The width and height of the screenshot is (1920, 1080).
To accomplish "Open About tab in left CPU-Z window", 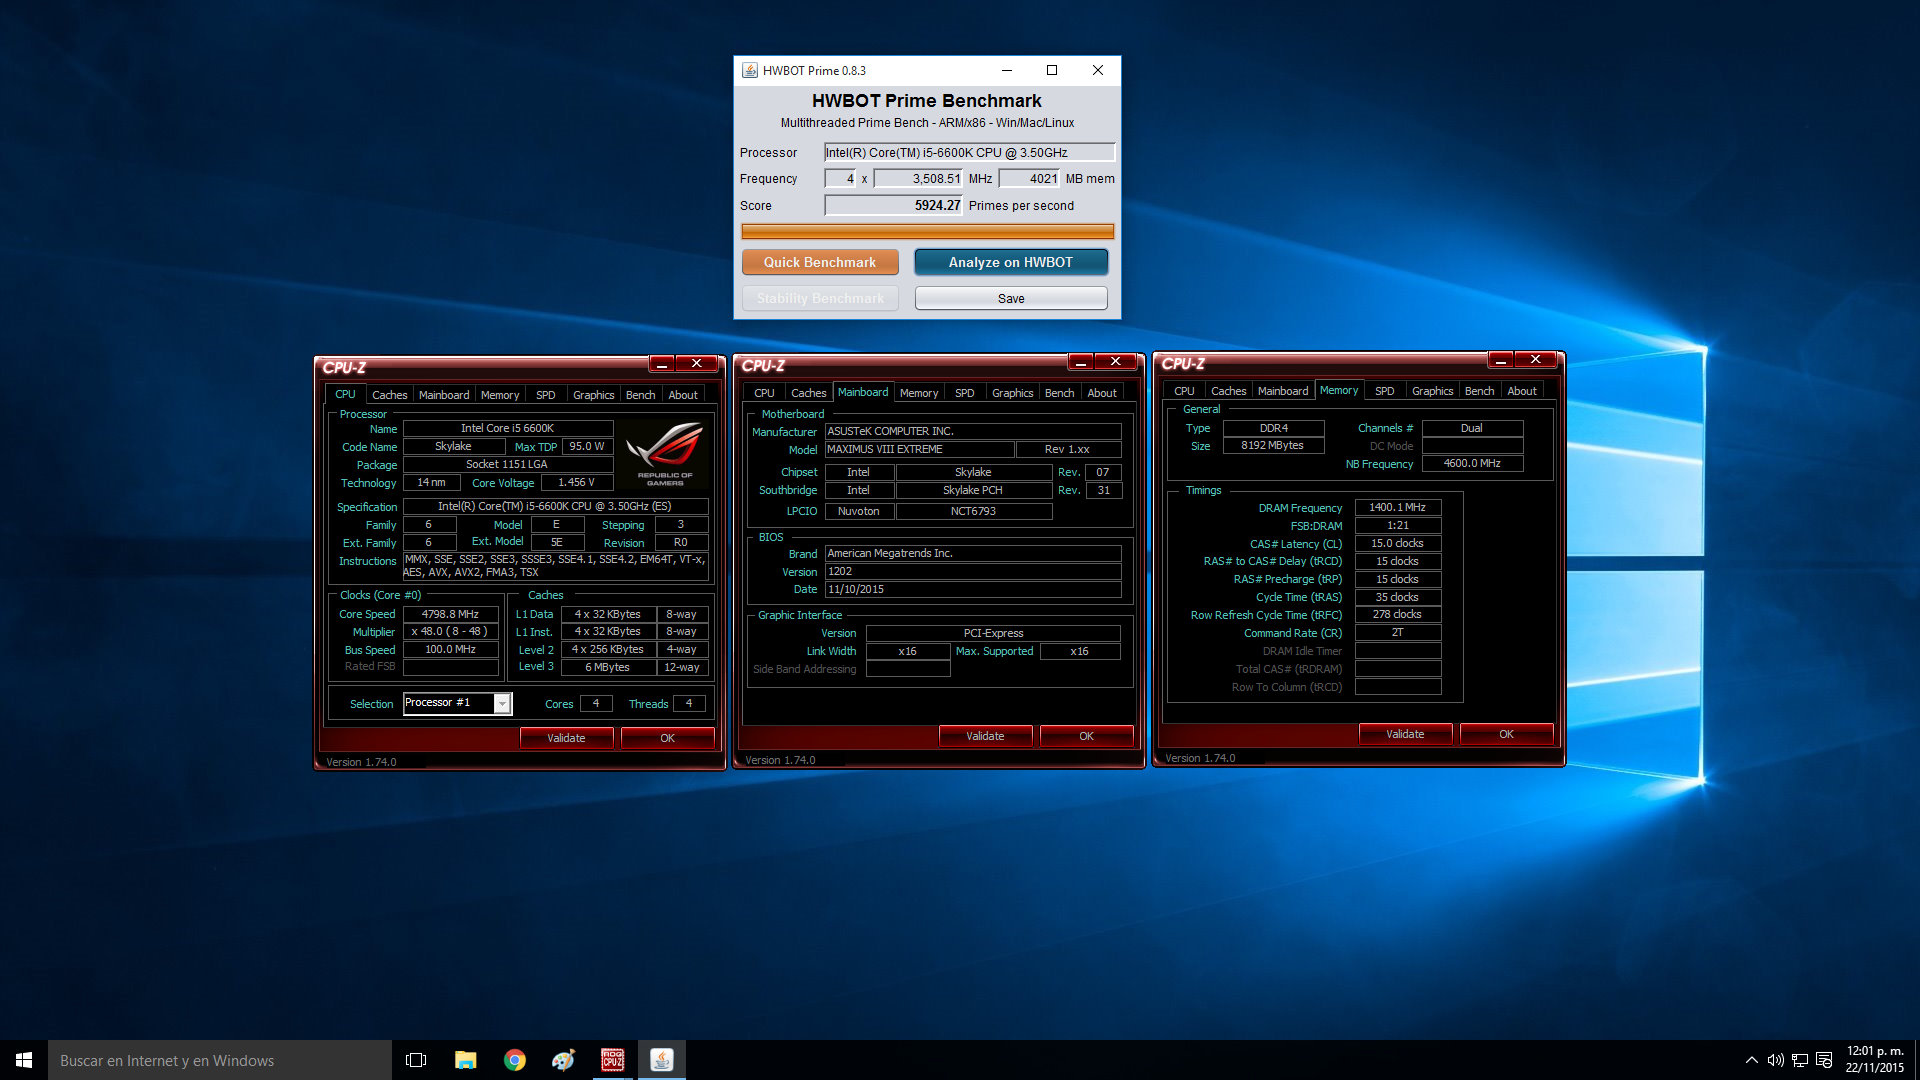I will click(684, 395).
